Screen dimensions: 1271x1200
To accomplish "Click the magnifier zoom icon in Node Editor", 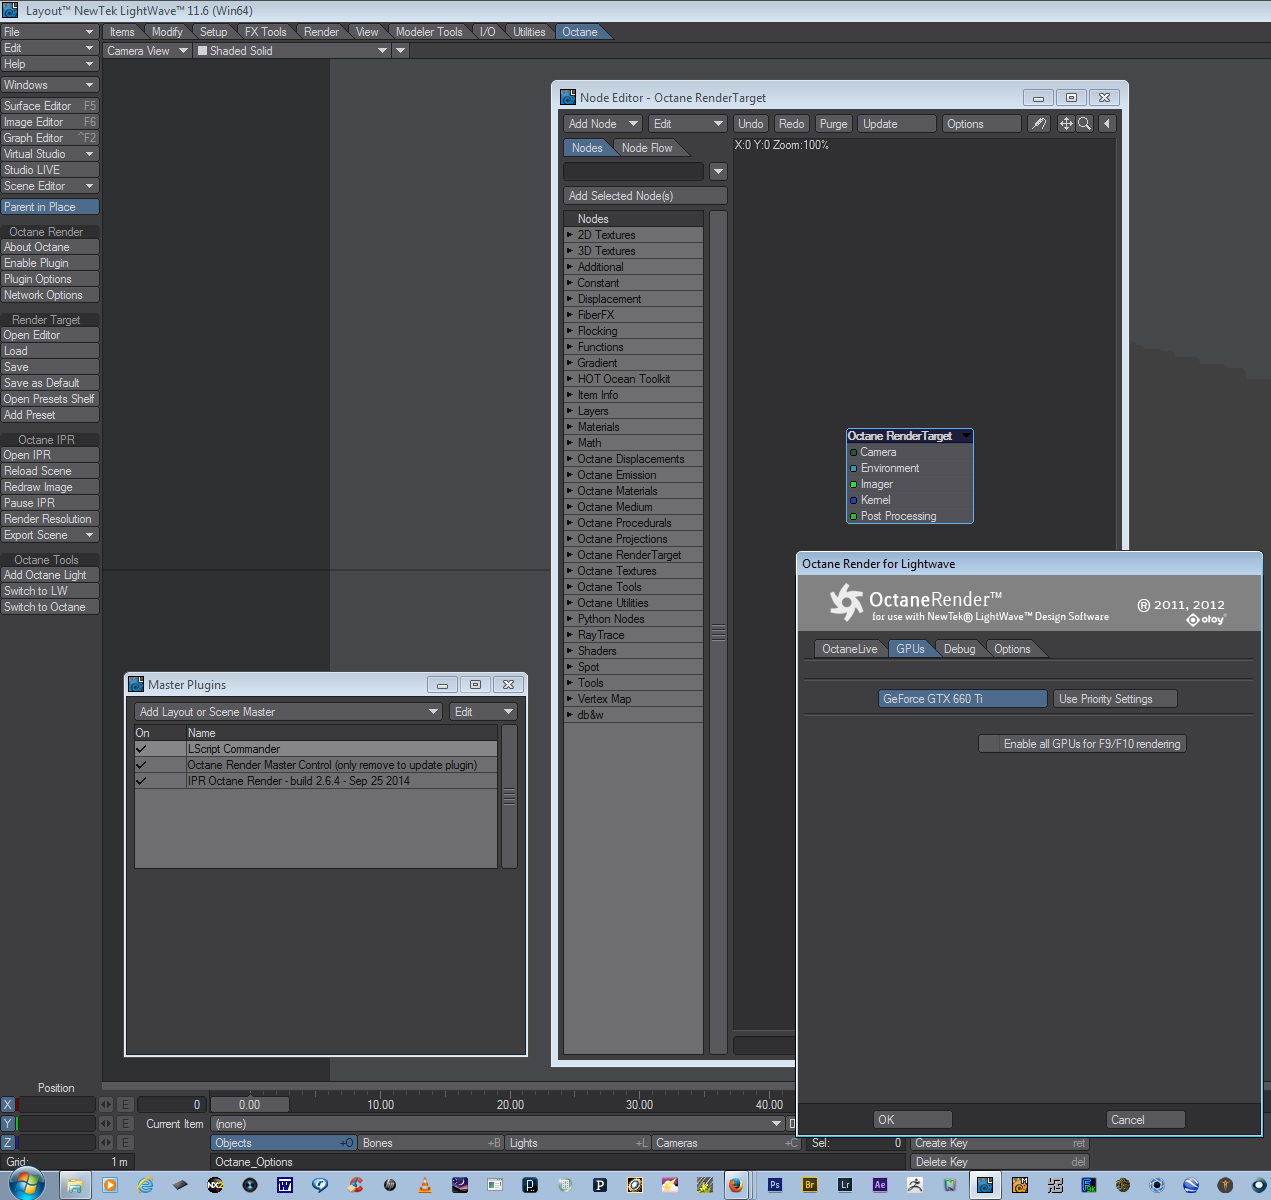I will [x=1084, y=124].
